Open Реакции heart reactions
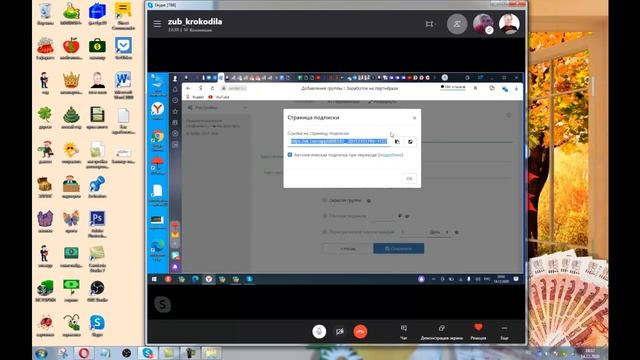 tap(478, 331)
